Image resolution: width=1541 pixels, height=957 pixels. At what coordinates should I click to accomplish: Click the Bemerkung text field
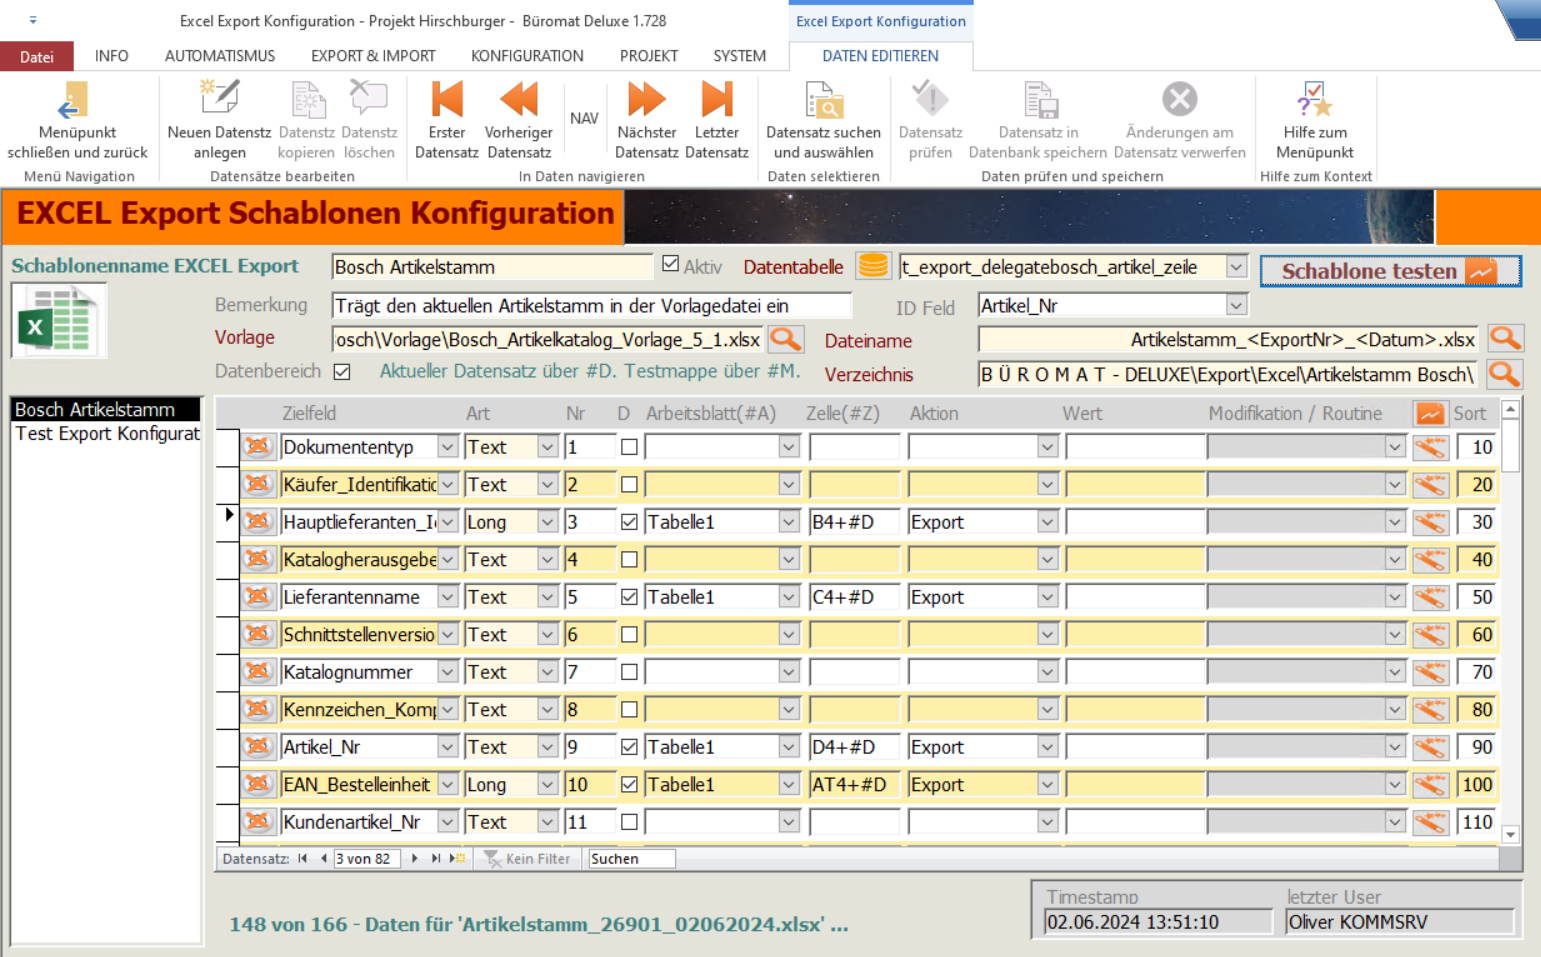click(x=591, y=306)
